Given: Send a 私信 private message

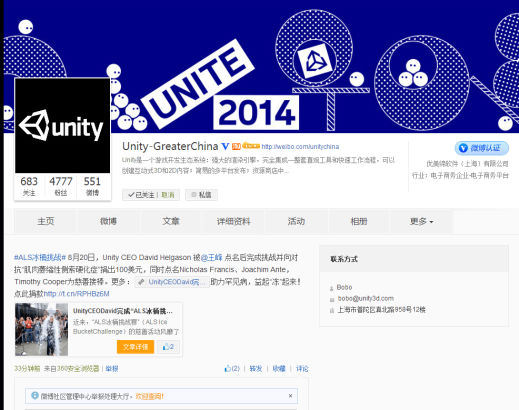Looking at the screenshot, I should click(x=201, y=195).
